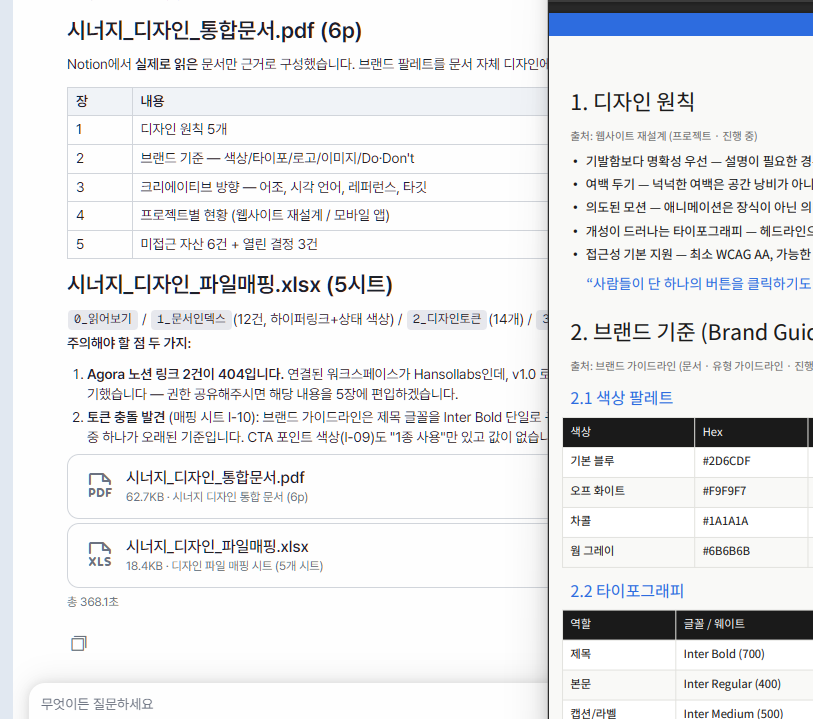Select the heading 시너지_디자인_통합문서.pdf (6p)

214,31
